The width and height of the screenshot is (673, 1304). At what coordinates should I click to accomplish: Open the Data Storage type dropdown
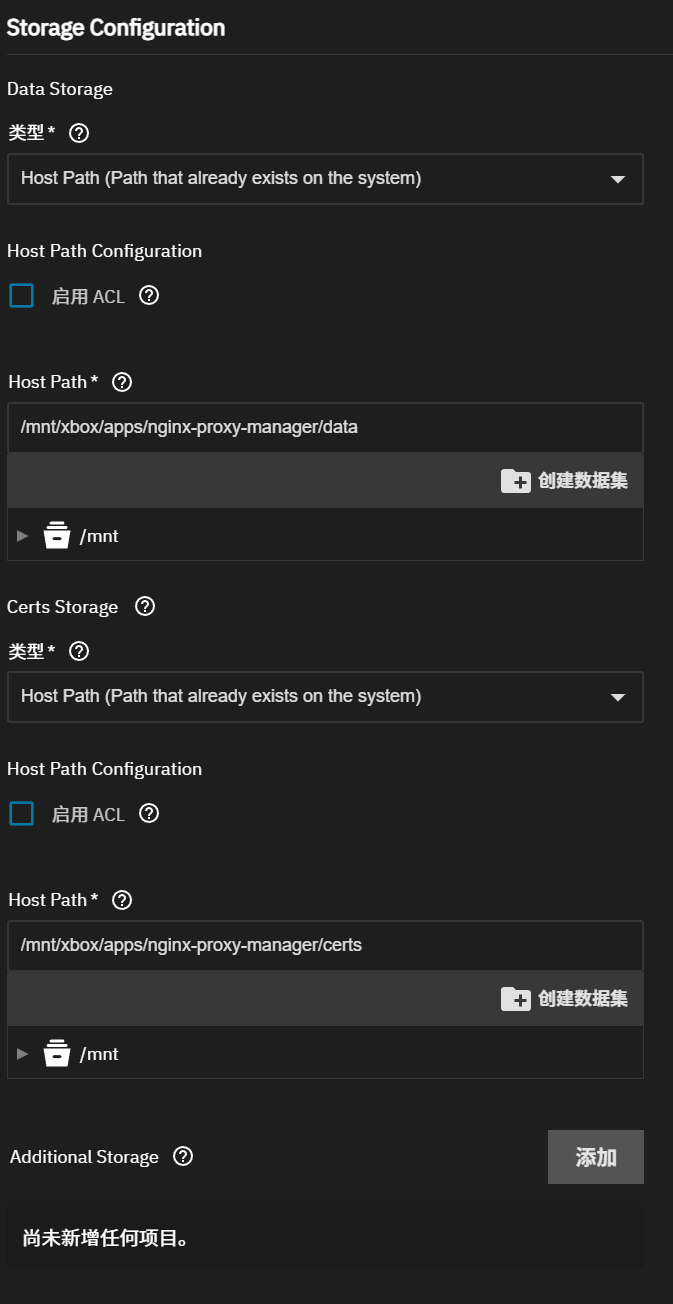pyautogui.click(x=325, y=179)
